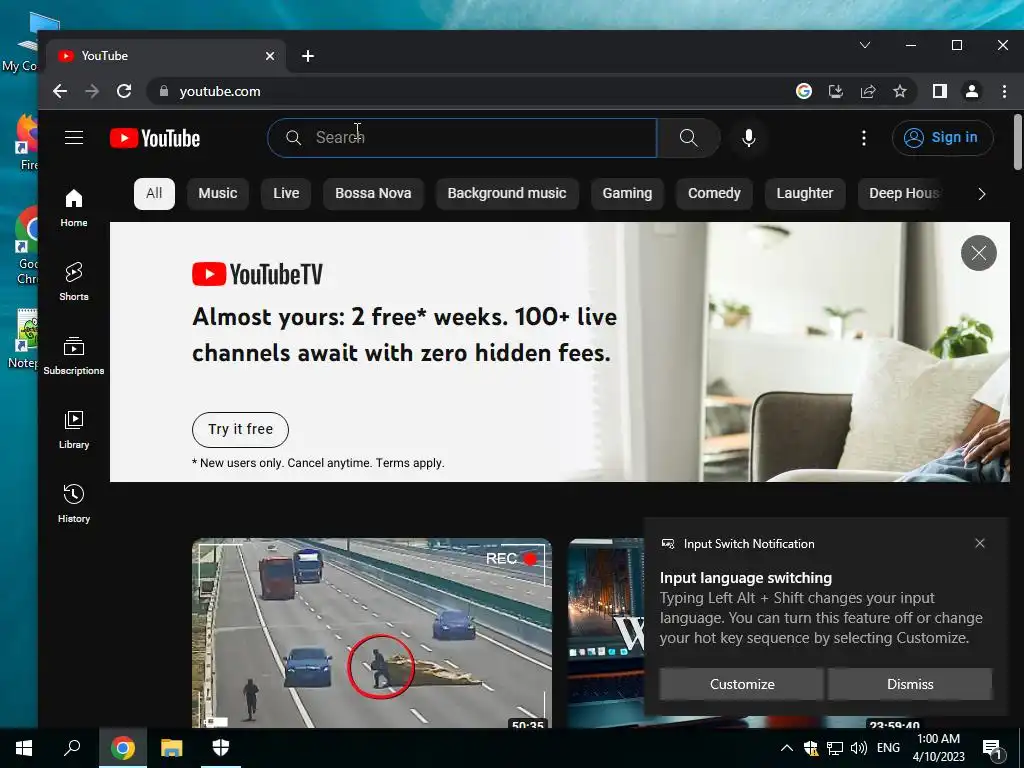Select the Laughter filter chip
The height and width of the screenshot is (768, 1024).
pos(805,193)
